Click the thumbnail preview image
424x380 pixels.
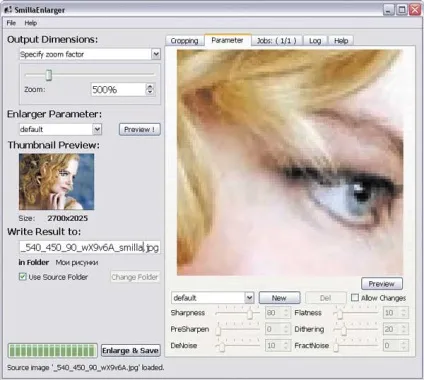tap(56, 182)
